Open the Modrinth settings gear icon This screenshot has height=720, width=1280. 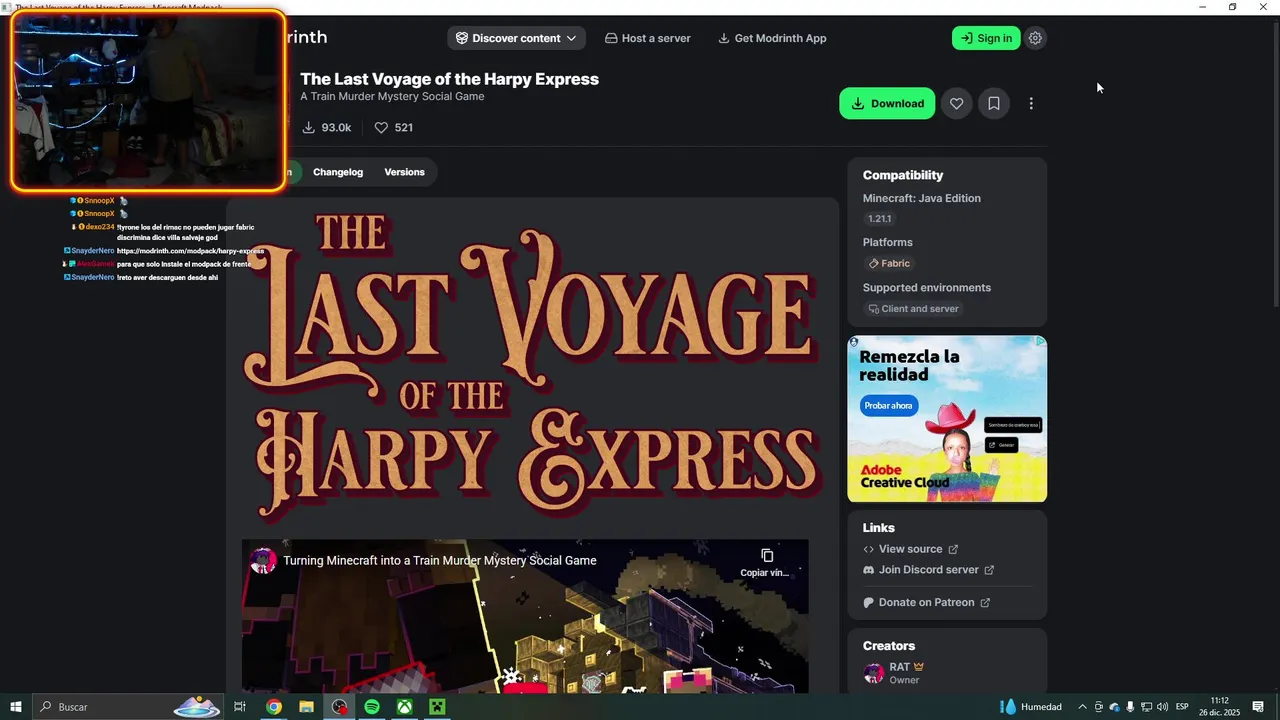coord(1035,38)
